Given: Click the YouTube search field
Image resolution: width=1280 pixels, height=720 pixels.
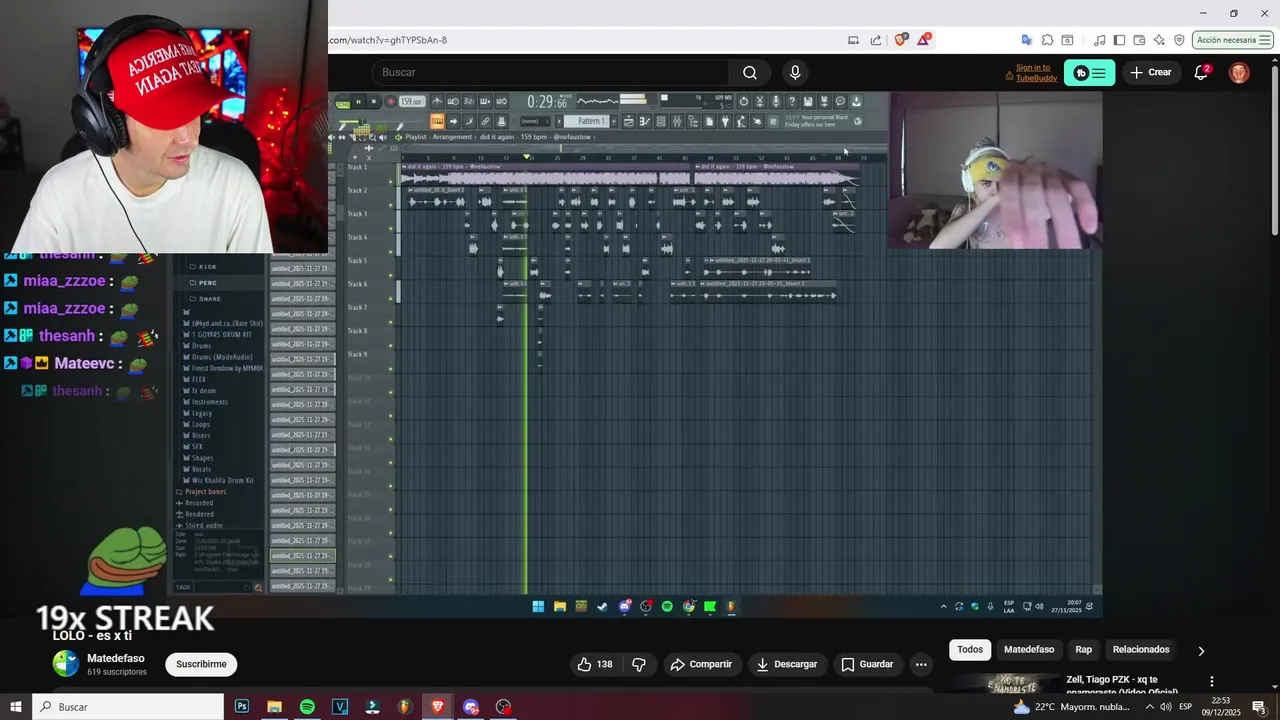Looking at the screenshot, I should [550, 72].
